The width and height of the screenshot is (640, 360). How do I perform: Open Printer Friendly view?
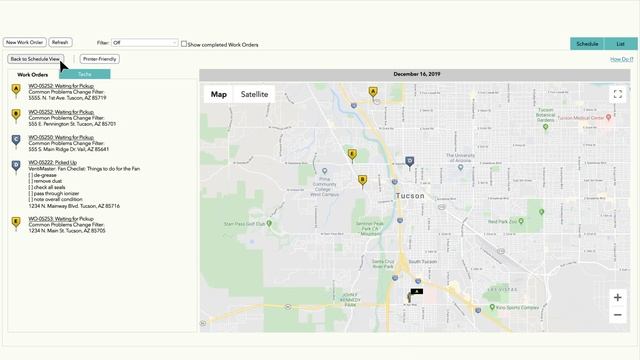click(x=100, y=59)
